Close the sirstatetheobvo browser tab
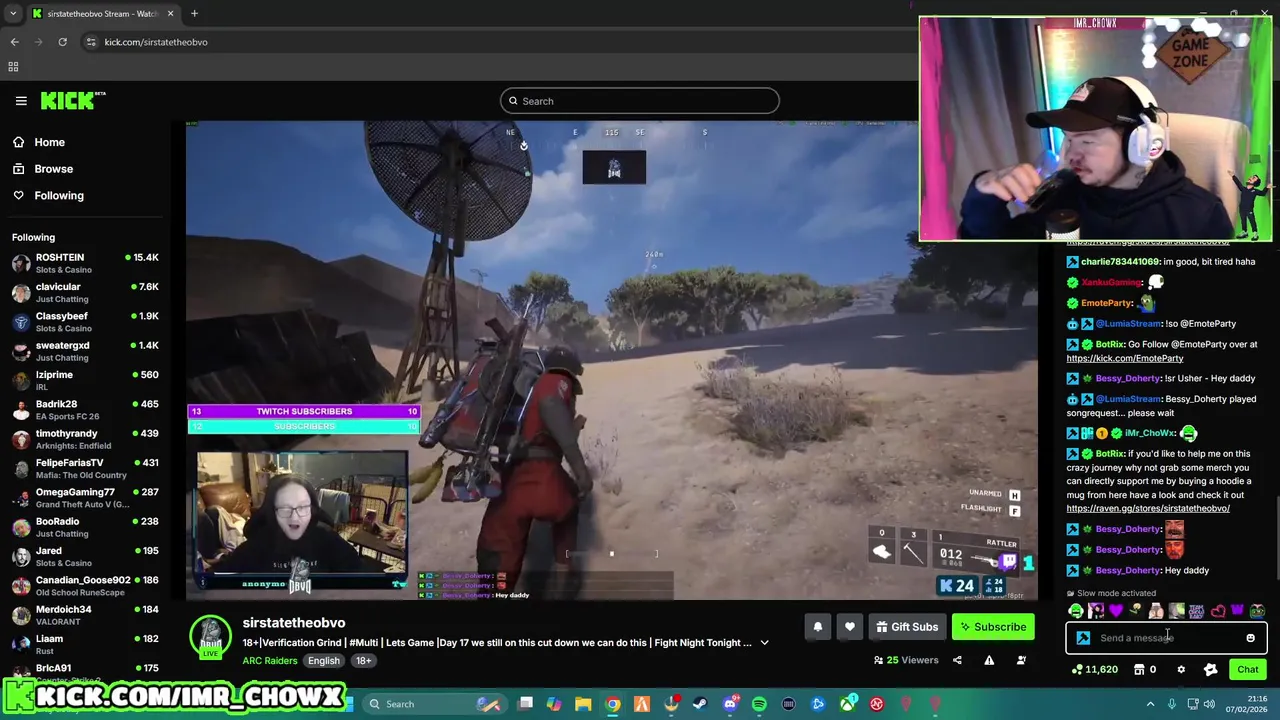Screen dimensions: 1280x720 click(170, 14)
